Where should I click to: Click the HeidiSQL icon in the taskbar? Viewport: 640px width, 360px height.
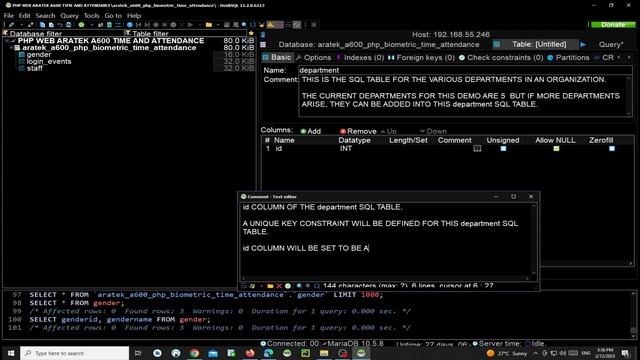361,353
